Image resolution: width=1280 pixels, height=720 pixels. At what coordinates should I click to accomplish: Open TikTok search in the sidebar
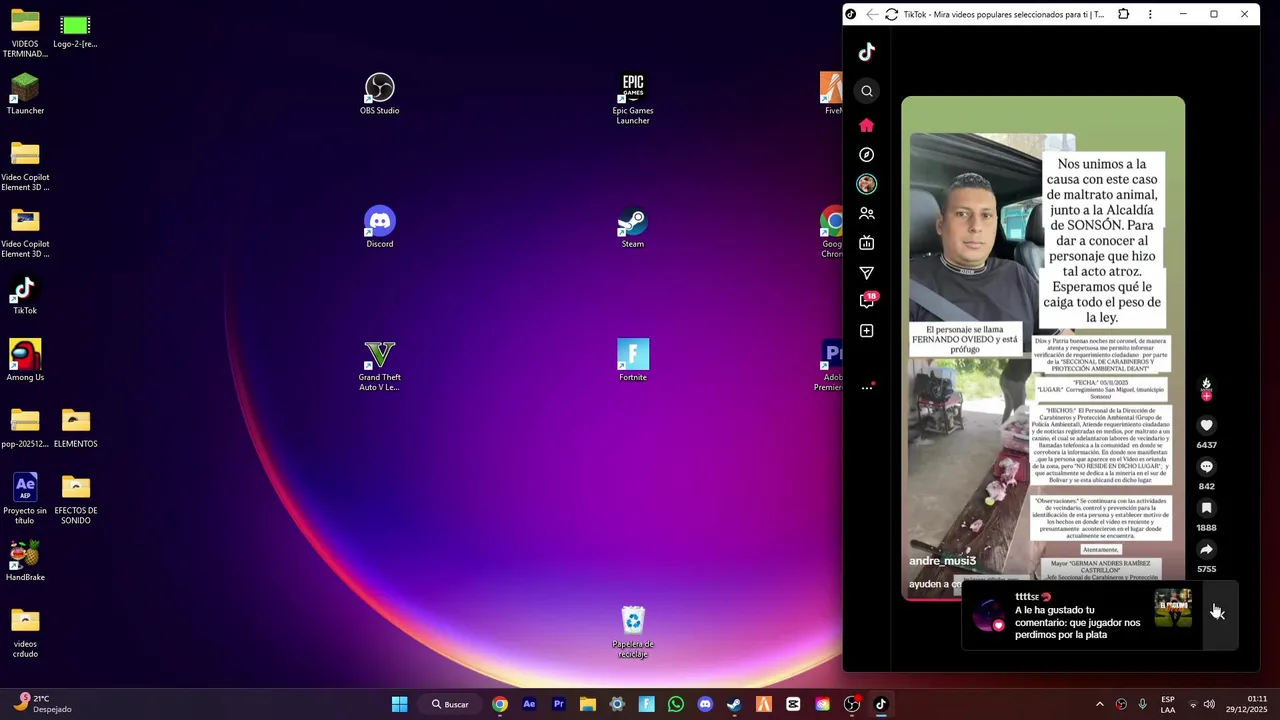(x=867, y=91)
